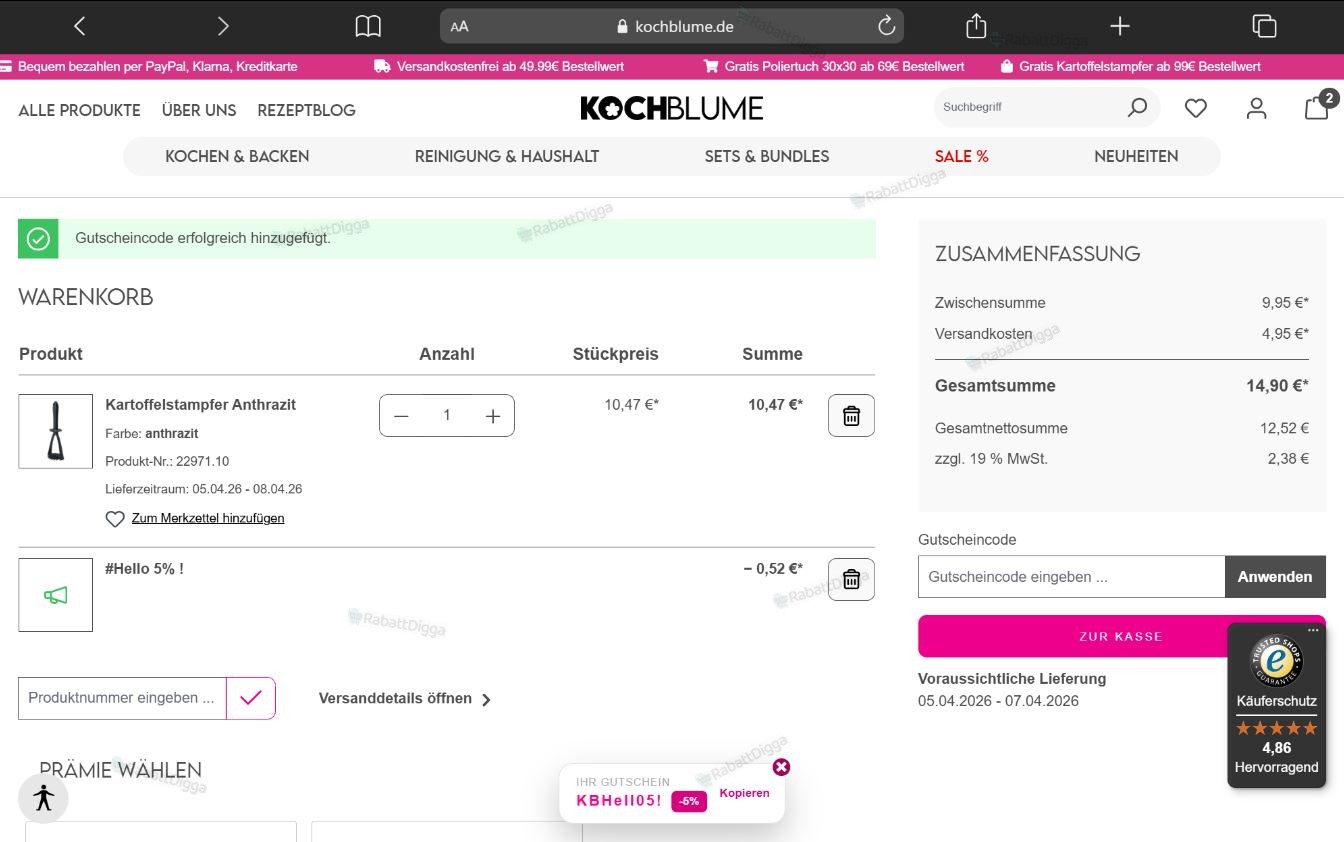Increase Kartoffelstampfer quantity with plus
This screenshot has width=1344, height=842.
point(492,416)
